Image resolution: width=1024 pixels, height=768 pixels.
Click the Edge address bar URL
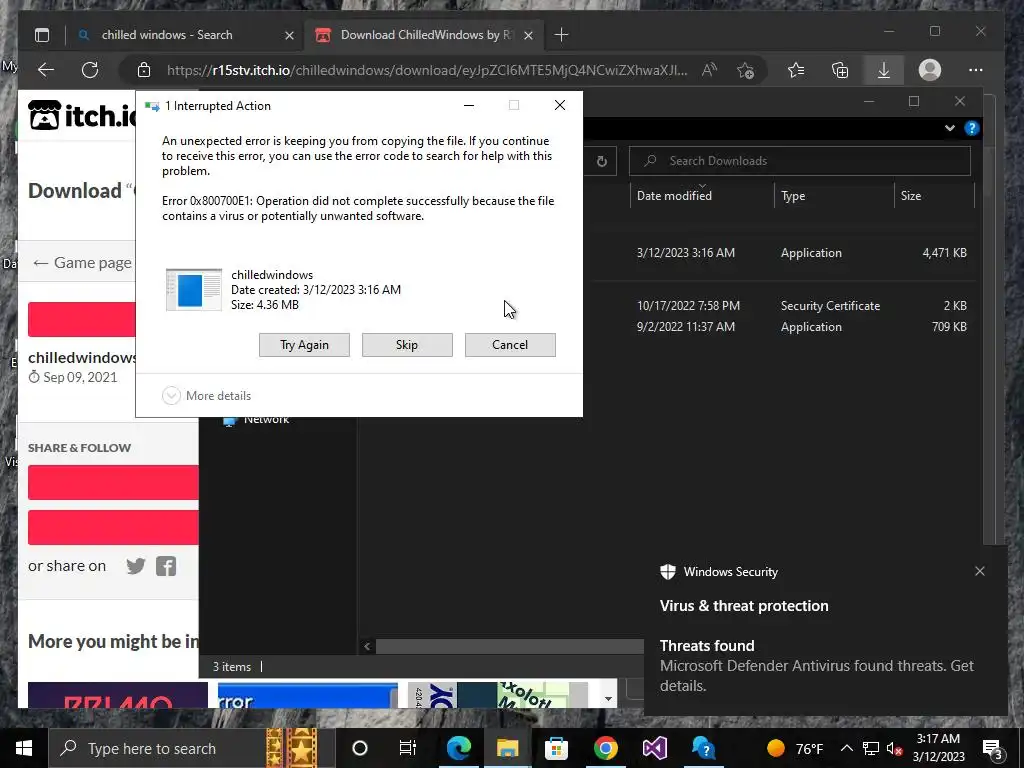pyautogui.click(x=426, y=71)
